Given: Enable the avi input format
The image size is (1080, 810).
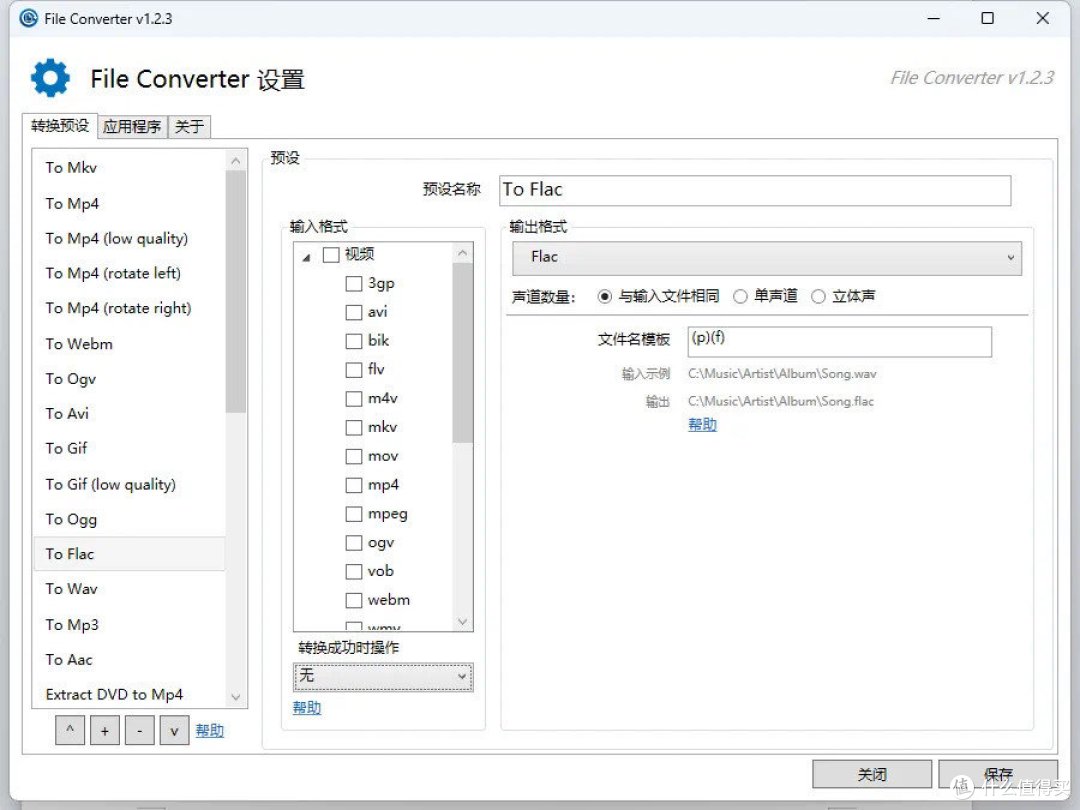Looking at the screenshot, I should (354, 312).
